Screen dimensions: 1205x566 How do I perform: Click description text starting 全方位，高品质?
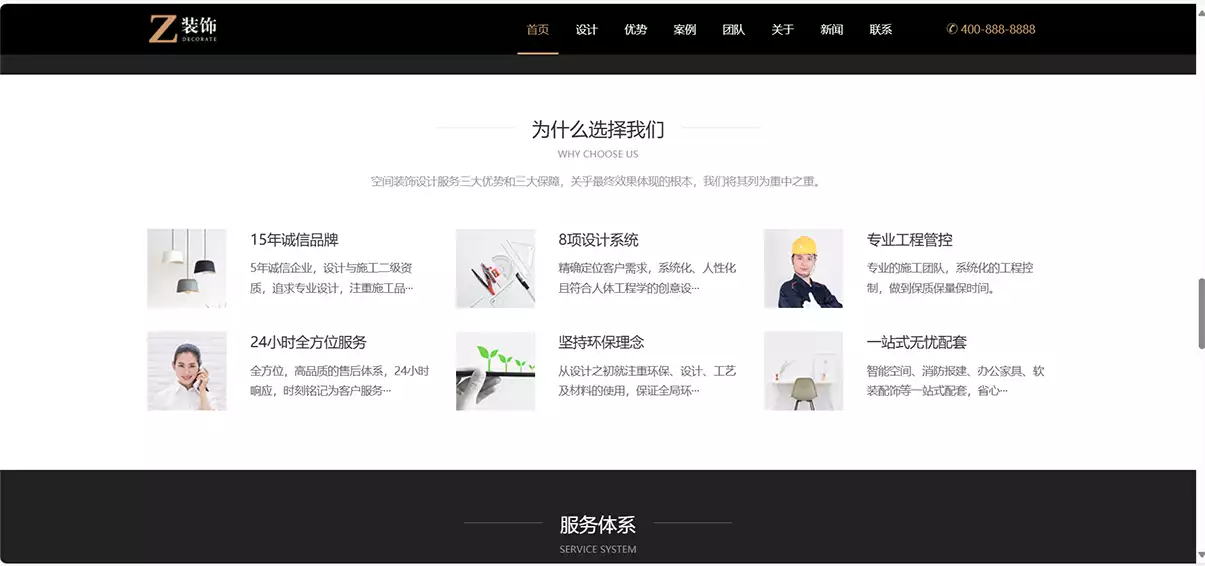[339, 380]
